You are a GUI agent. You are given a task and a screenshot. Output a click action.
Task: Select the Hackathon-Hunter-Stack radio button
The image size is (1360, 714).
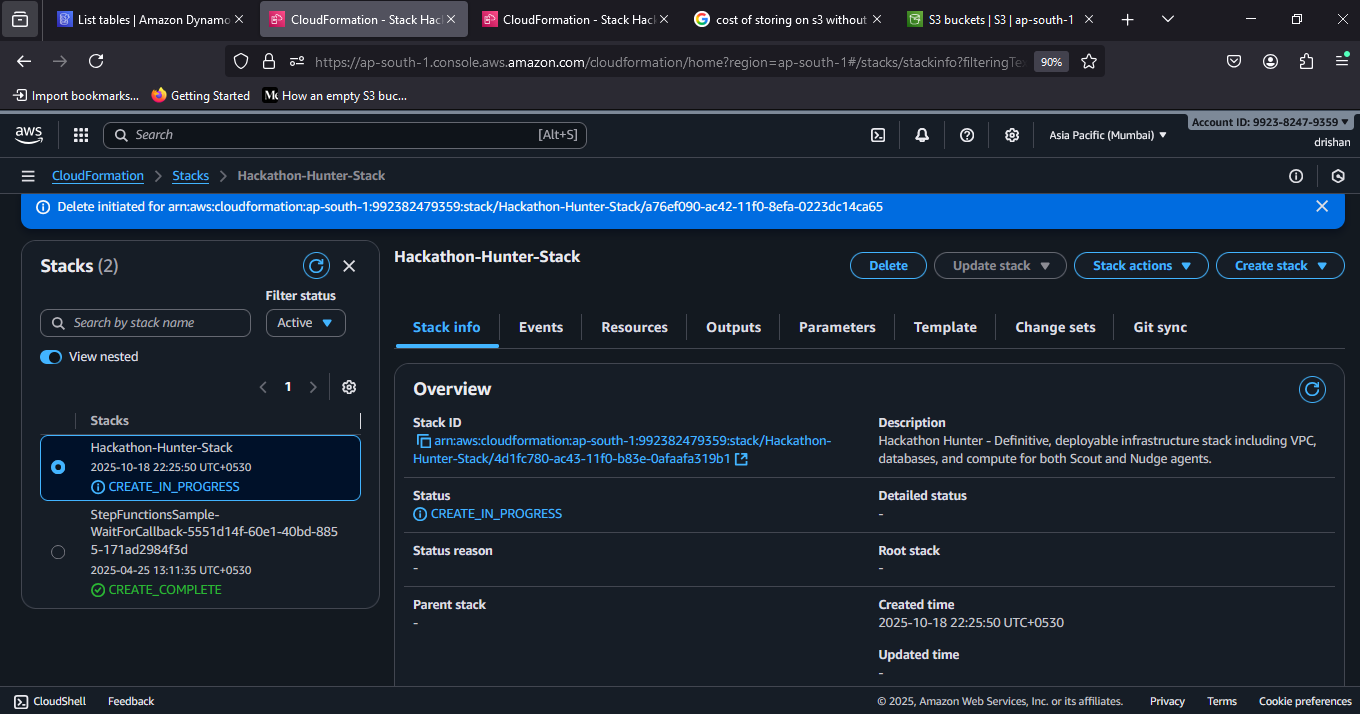click(x=58, y=467)
